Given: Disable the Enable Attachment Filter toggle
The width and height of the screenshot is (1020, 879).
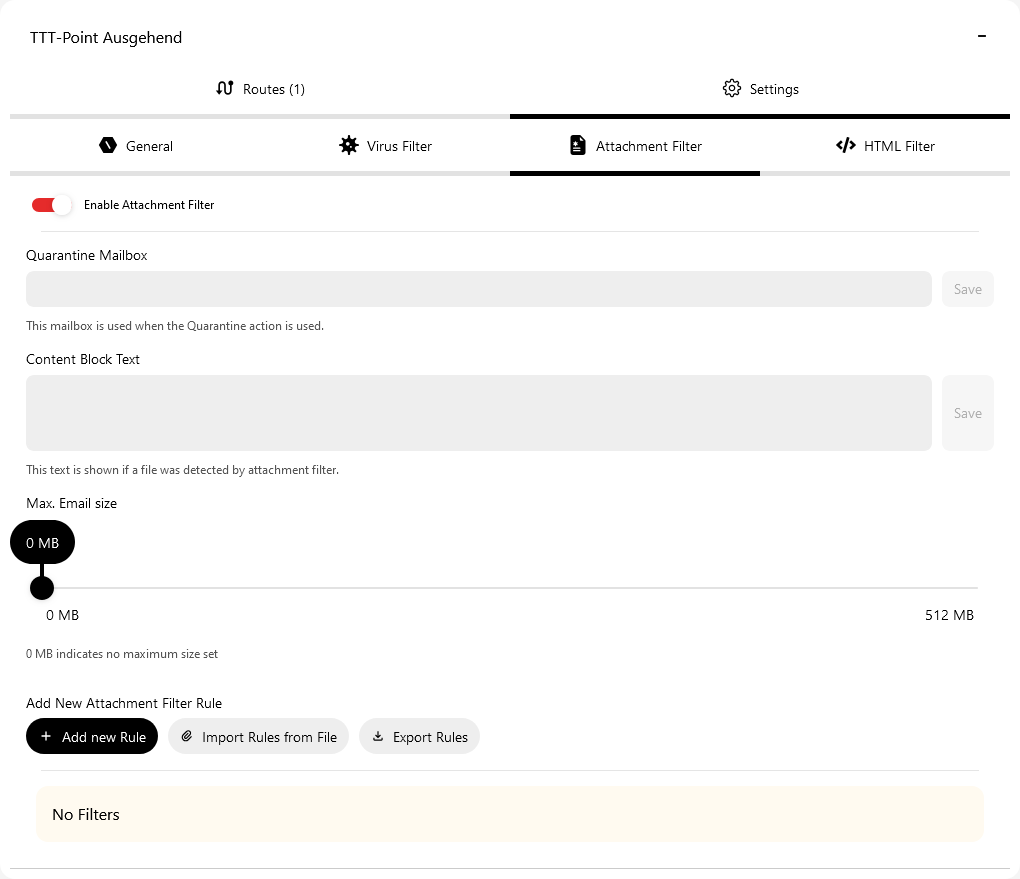Looking at the screenshot, I should point(51,205).
